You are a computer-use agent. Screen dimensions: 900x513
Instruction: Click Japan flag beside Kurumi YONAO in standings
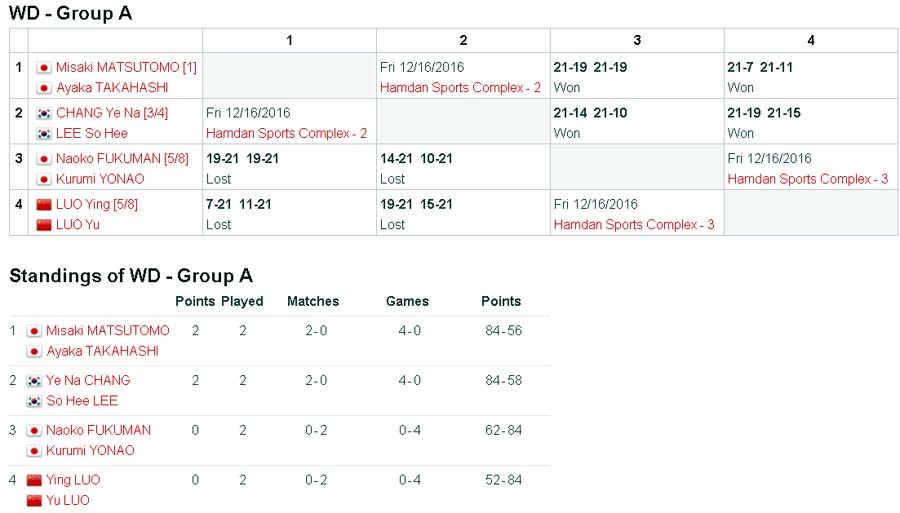(34, 451)
